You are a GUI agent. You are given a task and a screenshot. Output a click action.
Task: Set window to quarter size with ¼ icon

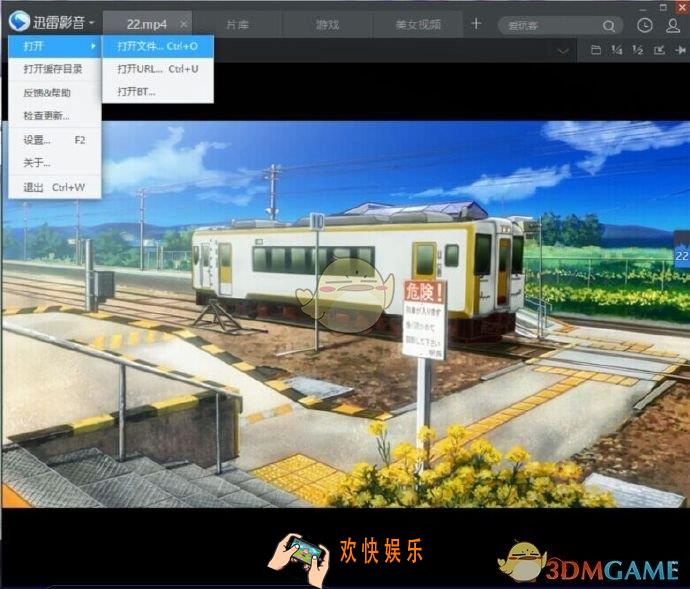(617, 50)
